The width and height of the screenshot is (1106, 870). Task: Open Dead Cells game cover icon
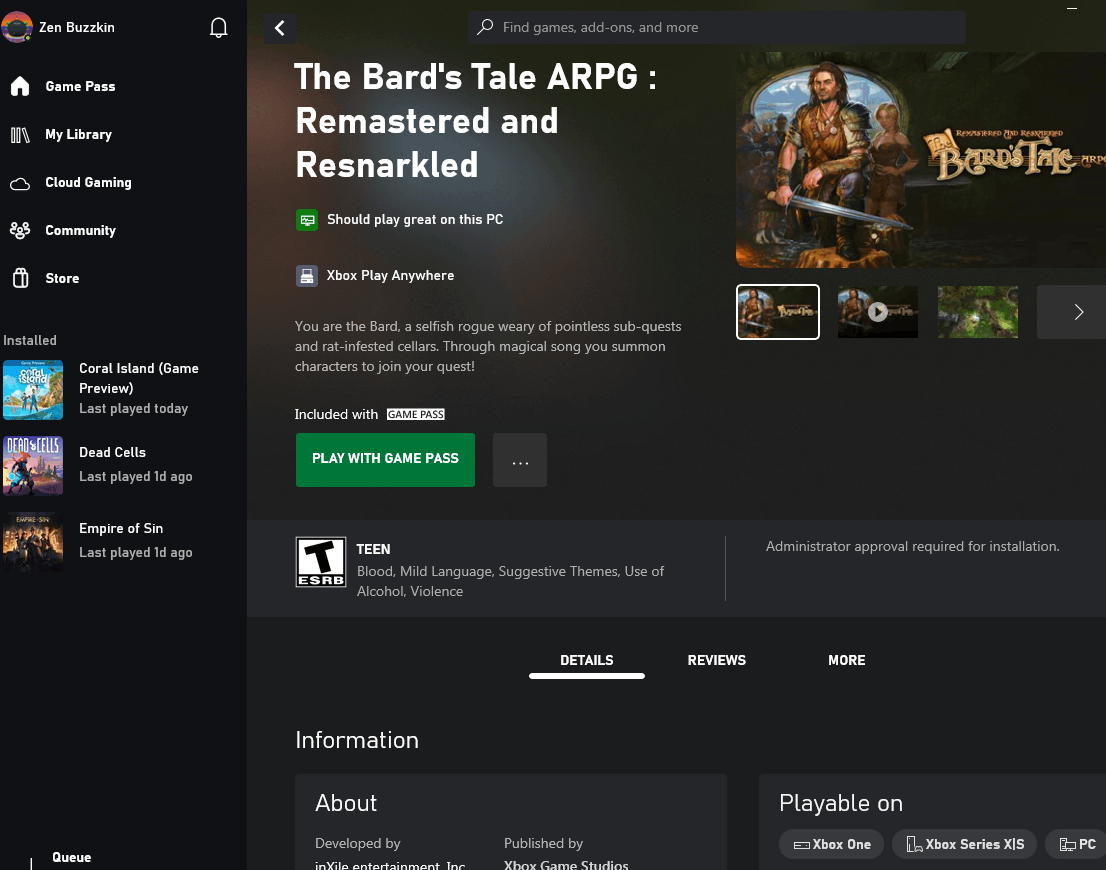pos(33,465)
